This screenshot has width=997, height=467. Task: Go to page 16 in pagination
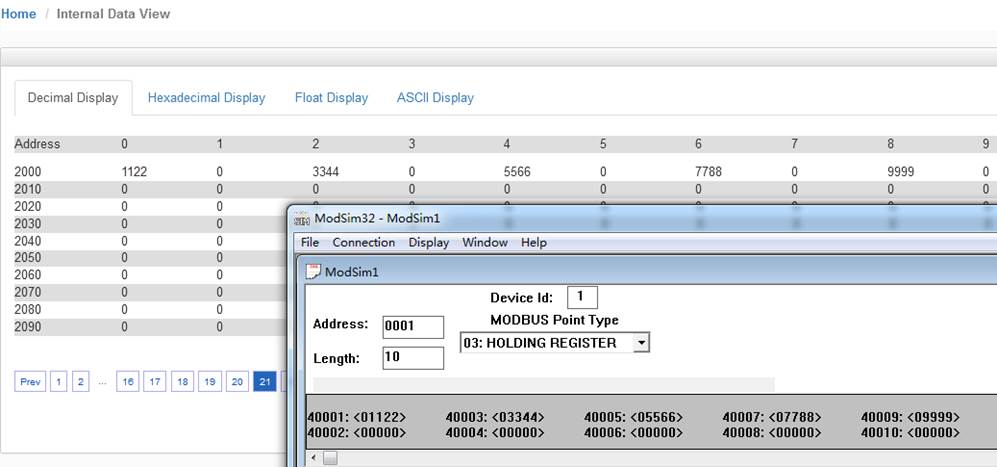[x=128, y=382]
